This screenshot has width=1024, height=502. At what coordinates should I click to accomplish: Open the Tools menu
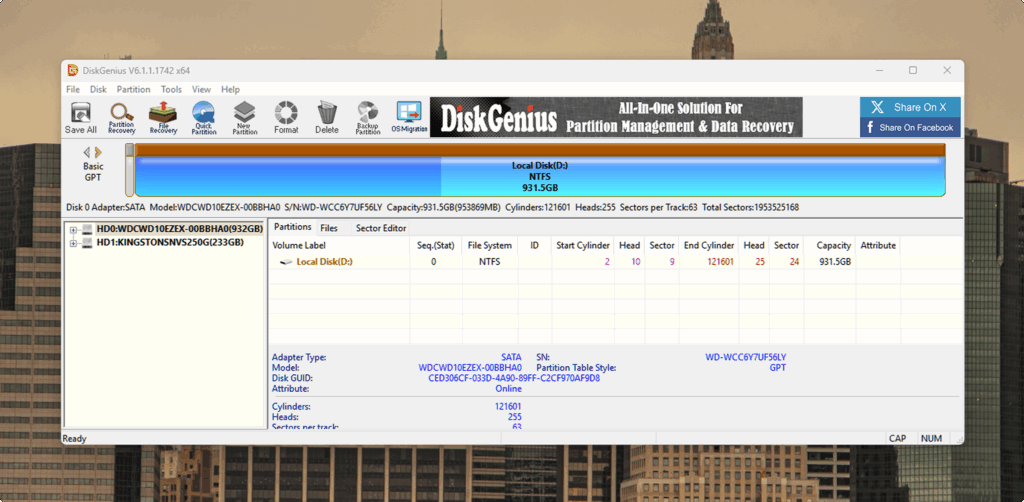(x=171, y=89)
